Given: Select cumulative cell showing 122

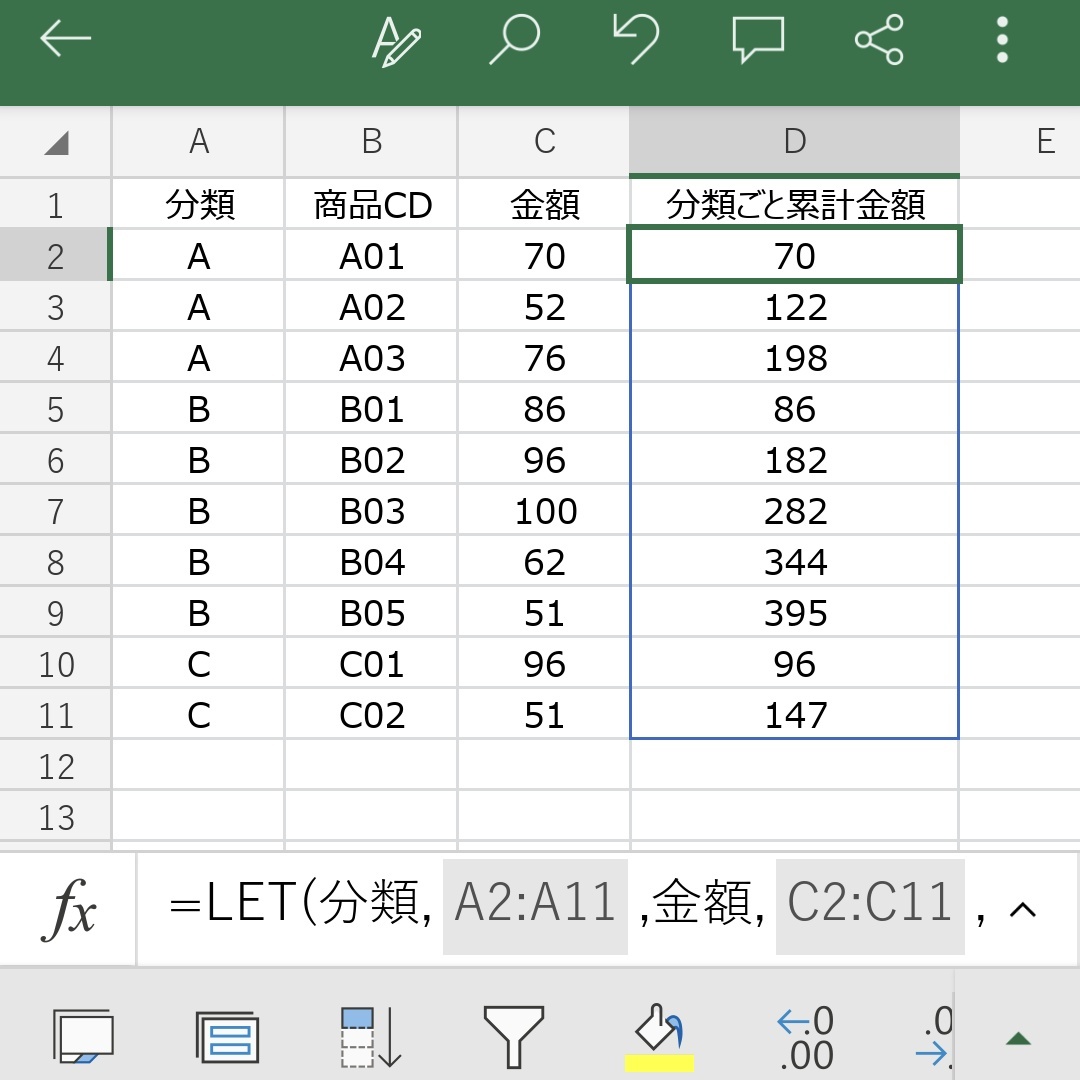Looking at the screenshot, I should (x=794, y=307).
